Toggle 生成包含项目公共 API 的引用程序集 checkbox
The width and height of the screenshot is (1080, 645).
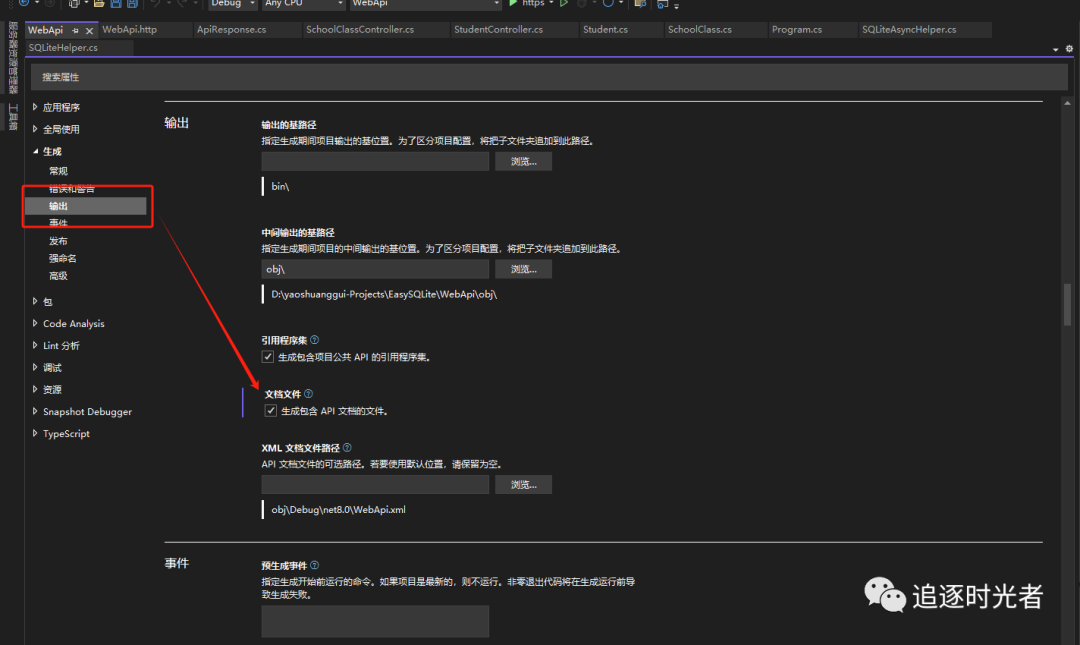coord(268,357)
